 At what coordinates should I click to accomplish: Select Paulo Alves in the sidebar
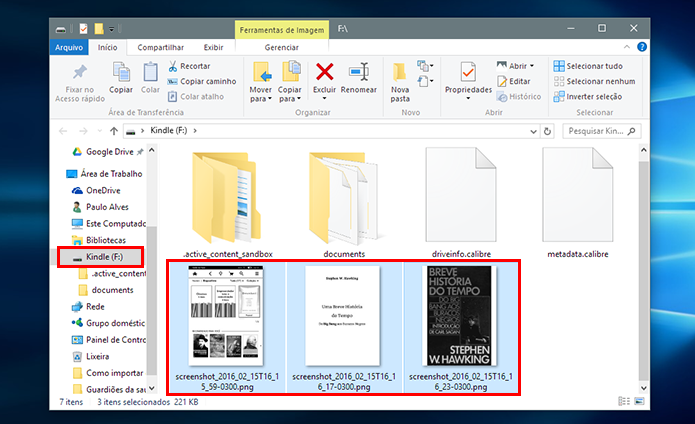pyautogui.click(x=101, y=207)
